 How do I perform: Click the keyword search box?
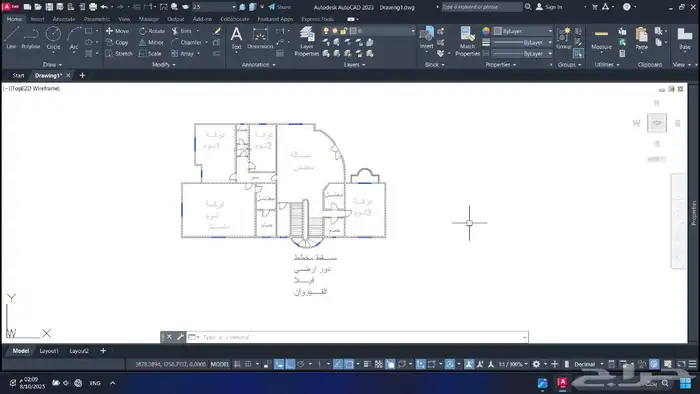click(x=481, y=7)
